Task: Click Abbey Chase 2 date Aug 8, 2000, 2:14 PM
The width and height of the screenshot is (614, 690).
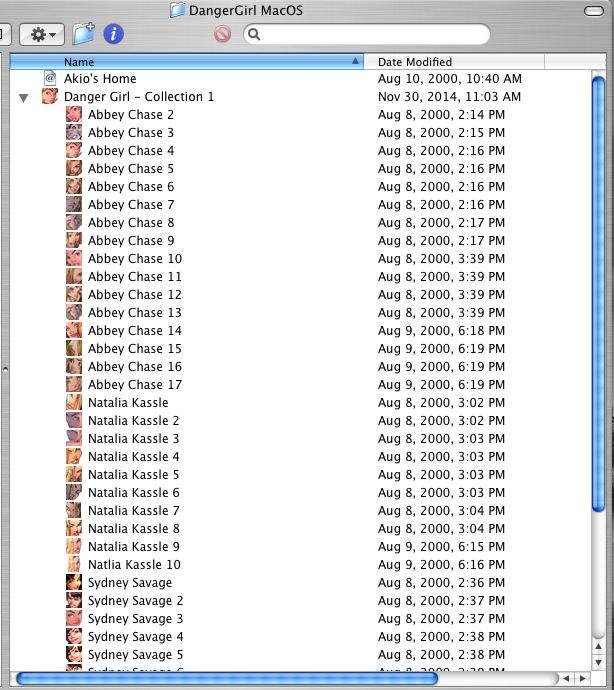Action: pos(441,115)
